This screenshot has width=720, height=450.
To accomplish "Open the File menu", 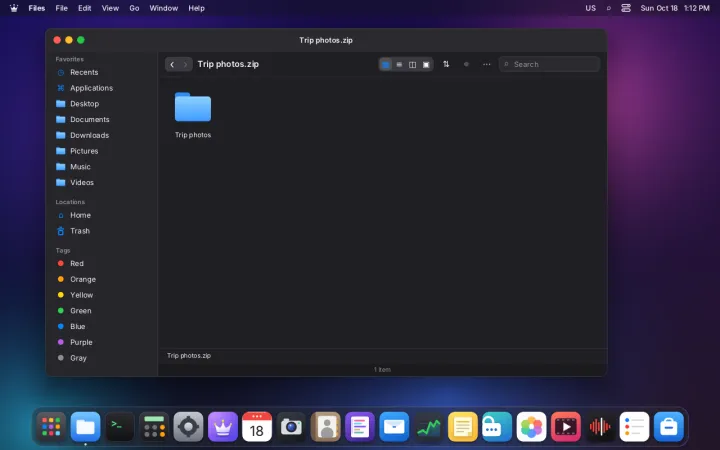I will (62, 8).
